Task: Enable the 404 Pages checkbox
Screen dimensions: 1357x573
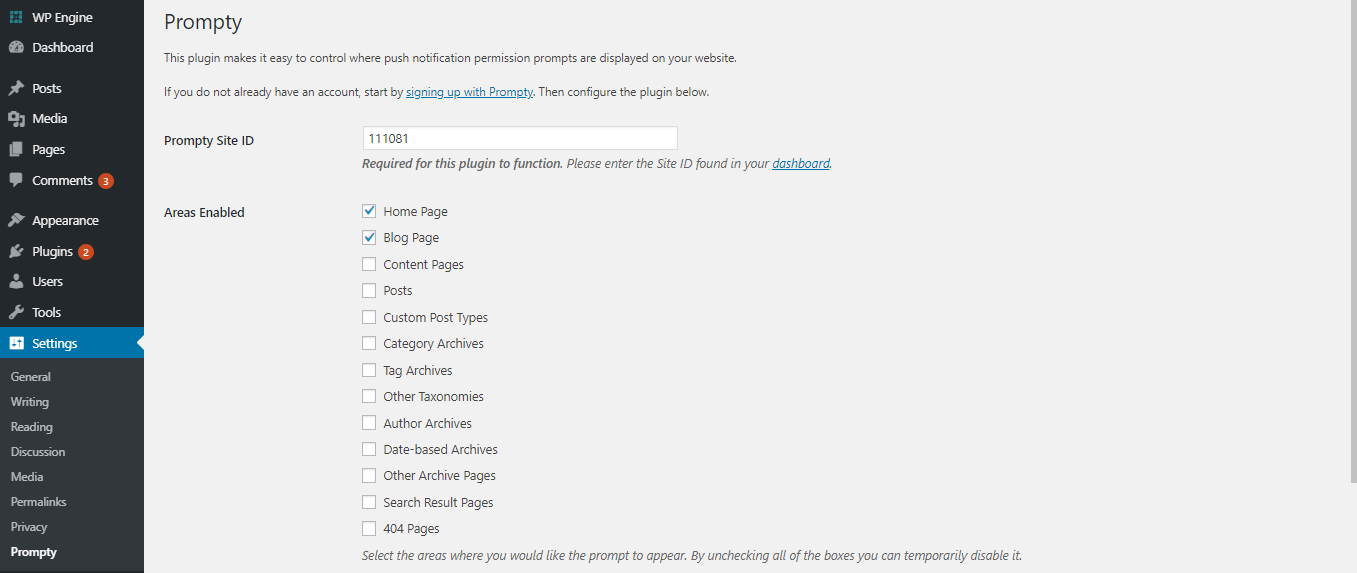Action: [x=369, y=528]
